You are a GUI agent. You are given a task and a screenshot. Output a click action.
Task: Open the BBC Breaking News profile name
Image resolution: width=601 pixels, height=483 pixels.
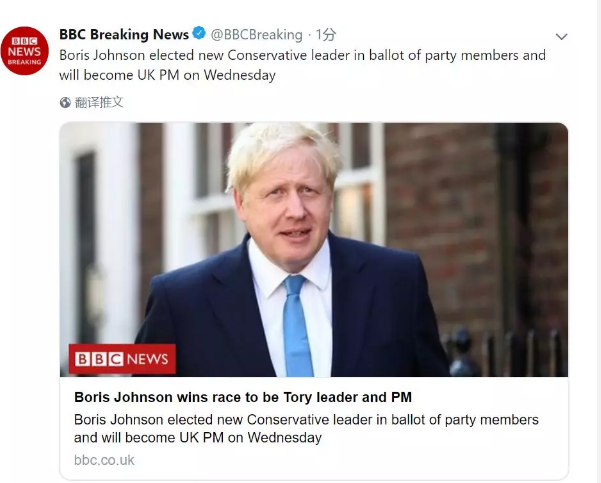coord(123,35)
